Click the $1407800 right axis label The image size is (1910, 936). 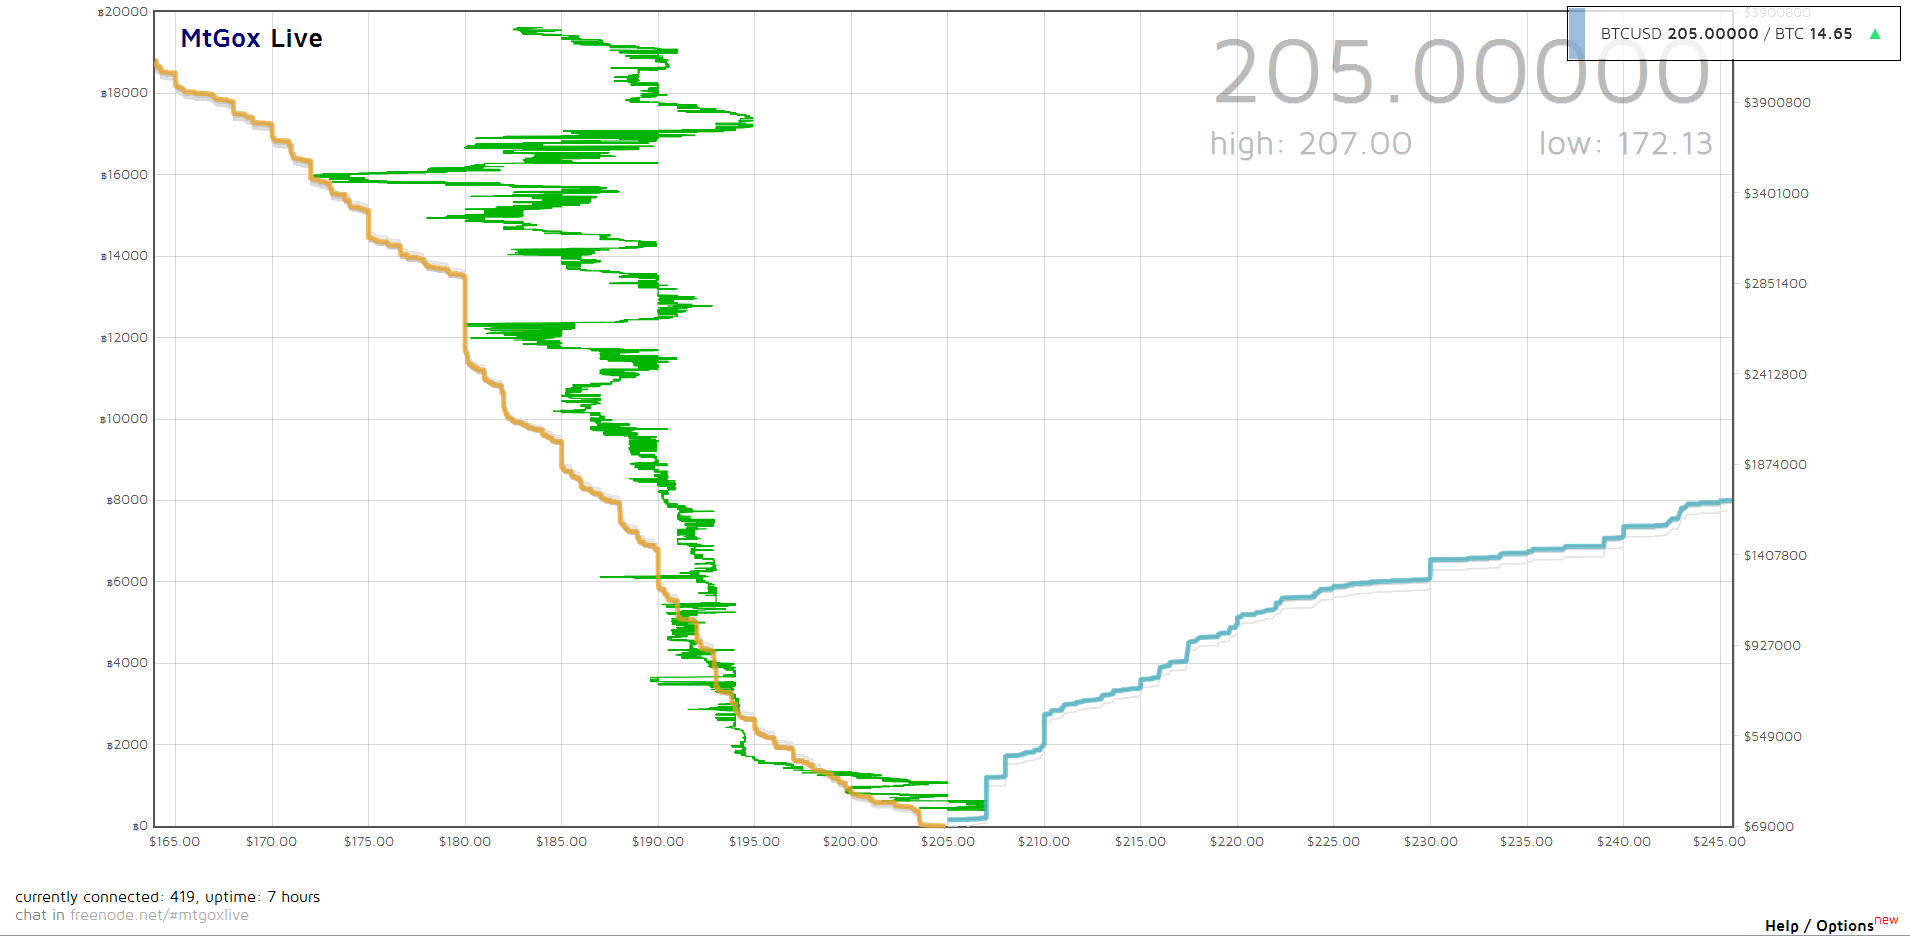[x=1776, y=556]
